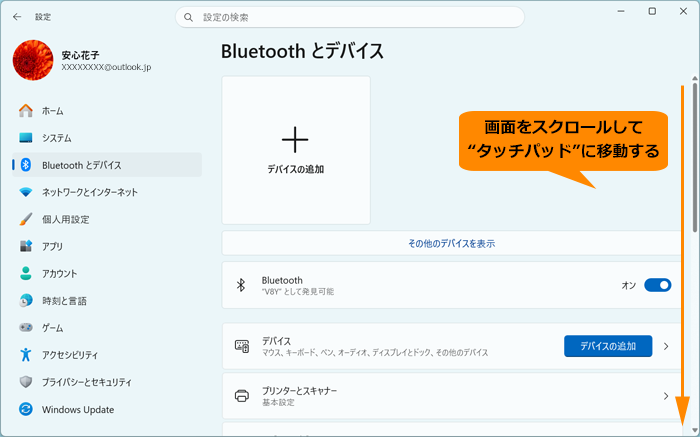Click the アクセシビリティ figure icon
Screen dimensions: 700x437
tap(25, 355)
